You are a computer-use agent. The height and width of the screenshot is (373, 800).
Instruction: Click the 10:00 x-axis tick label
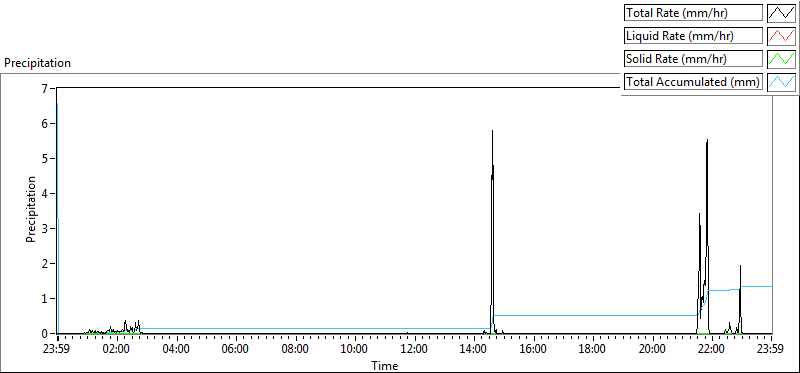point(355,350)
